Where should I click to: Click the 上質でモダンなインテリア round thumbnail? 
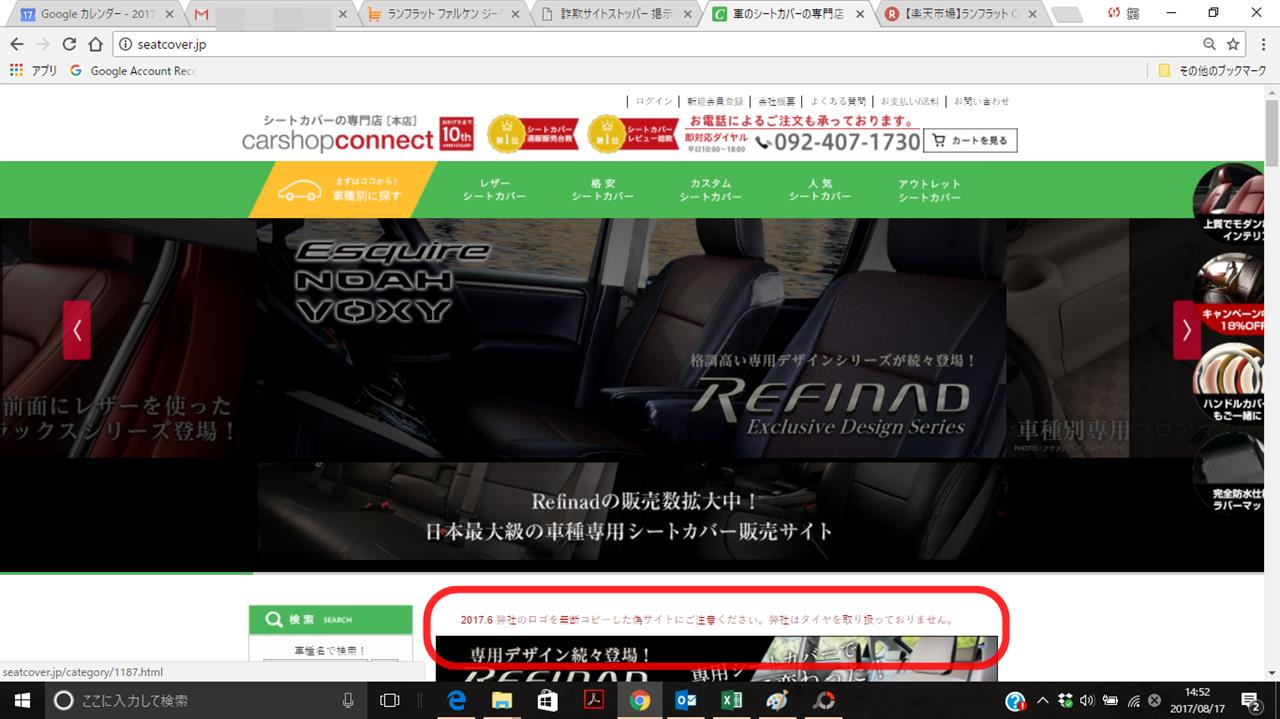tap(1230, 205)
